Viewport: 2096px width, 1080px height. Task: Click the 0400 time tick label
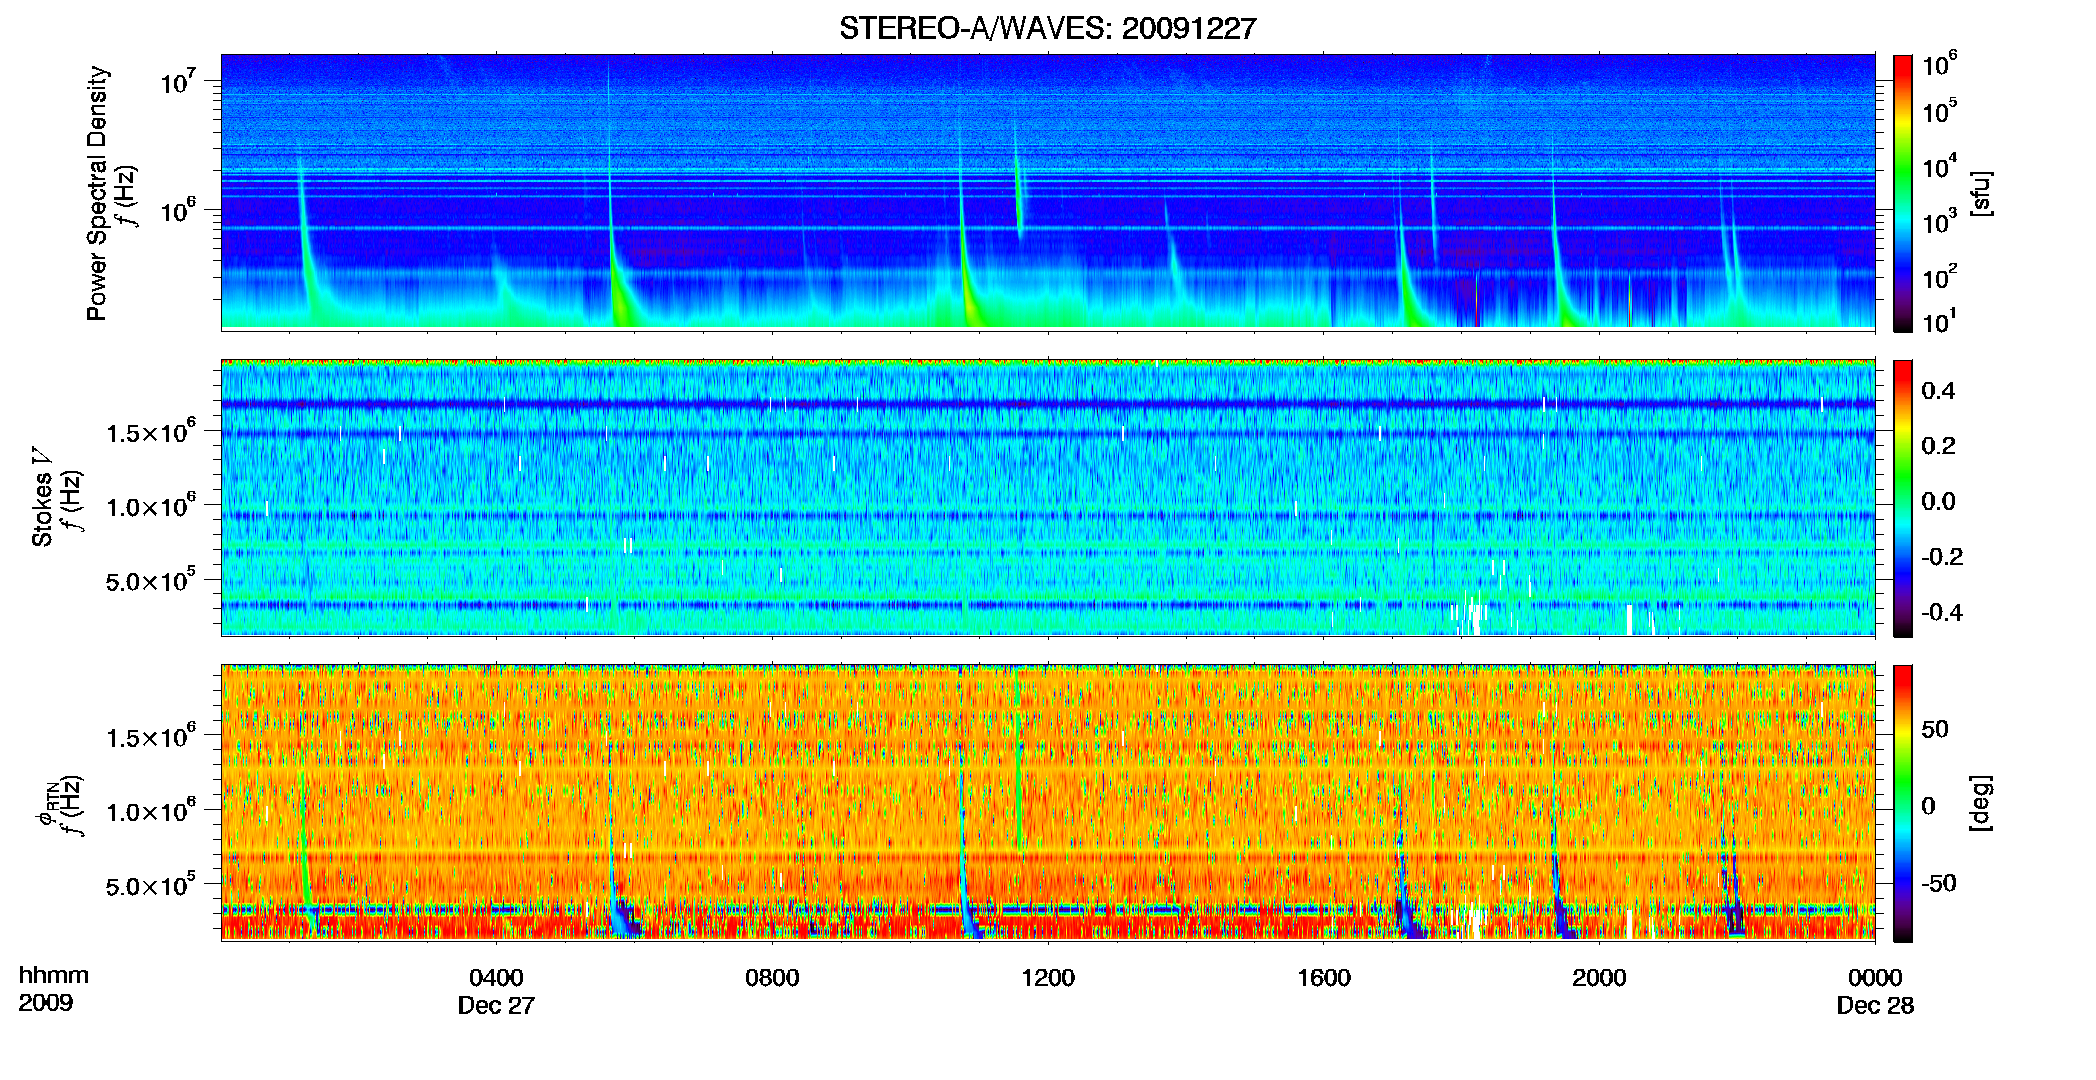pyautogui.click(x=496, y=978)
